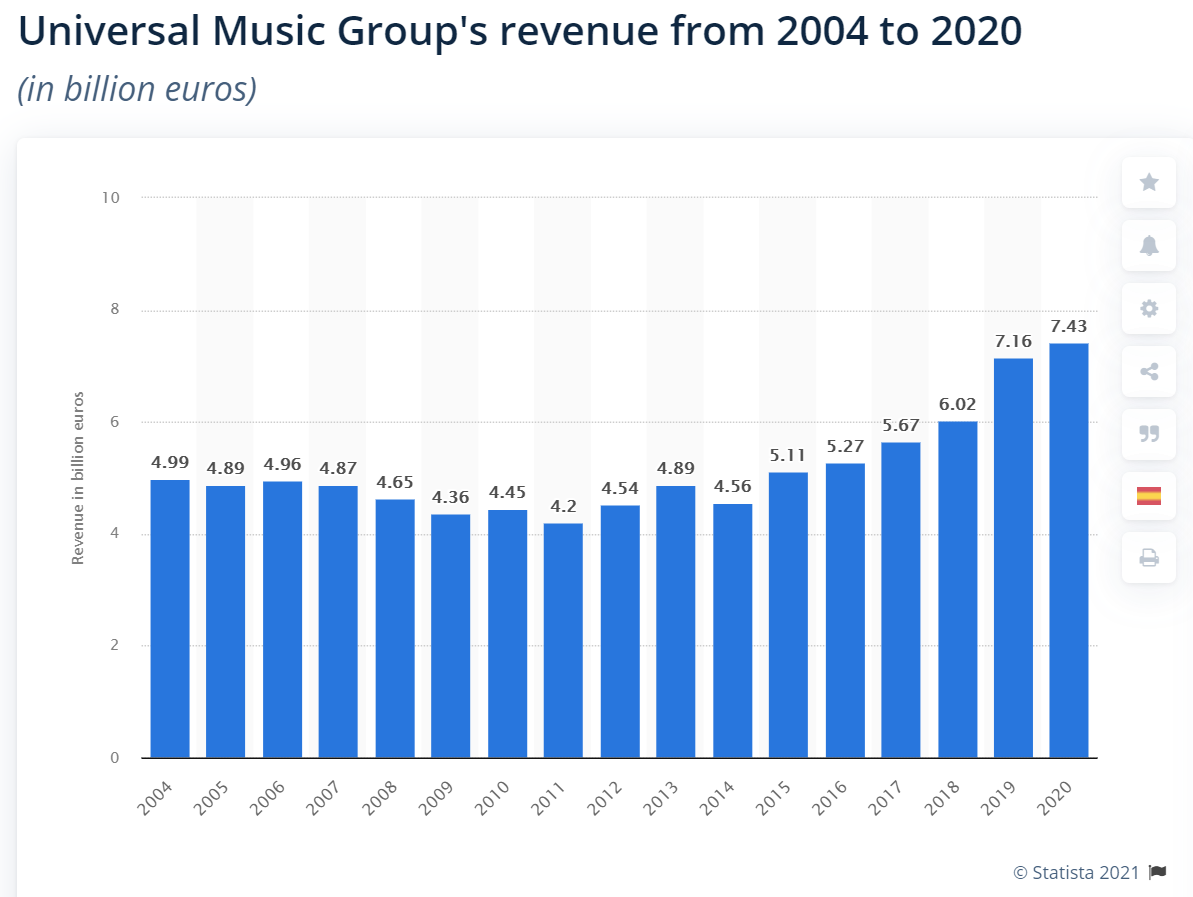Click the 2017 bar labeled 5.67
The height and width of the screenshot is (897, 1193).
(x=901, y=600)
